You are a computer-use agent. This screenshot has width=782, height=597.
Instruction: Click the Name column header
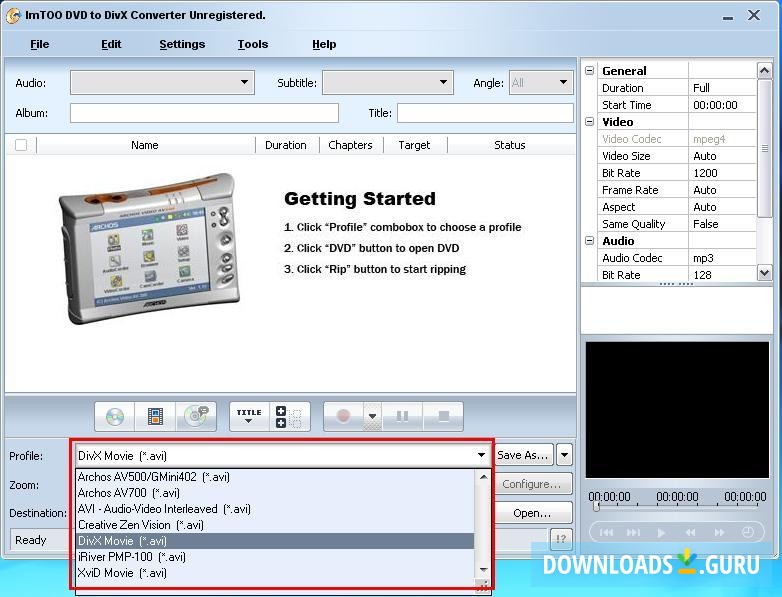point(145,145)
